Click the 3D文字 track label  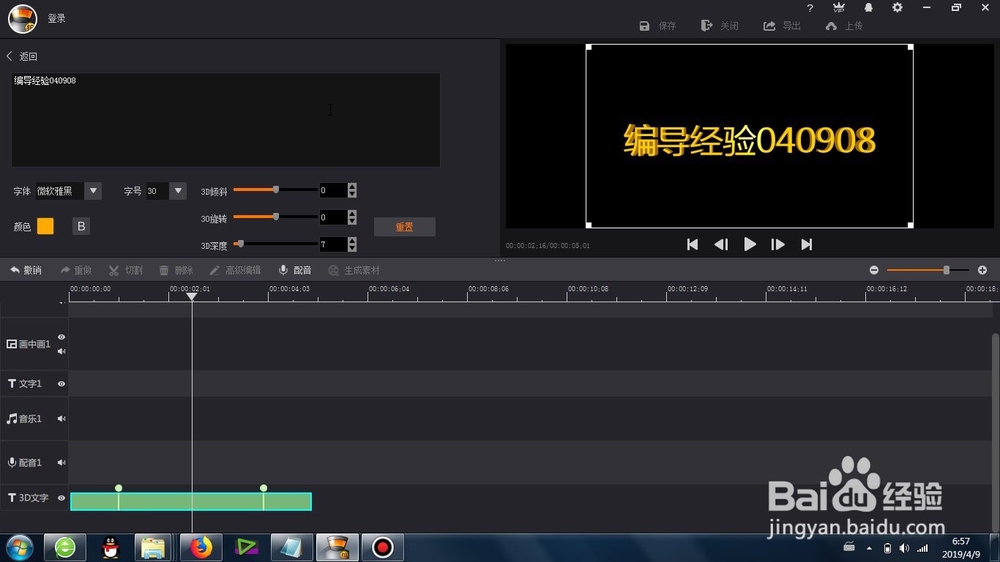click(28, 498)
